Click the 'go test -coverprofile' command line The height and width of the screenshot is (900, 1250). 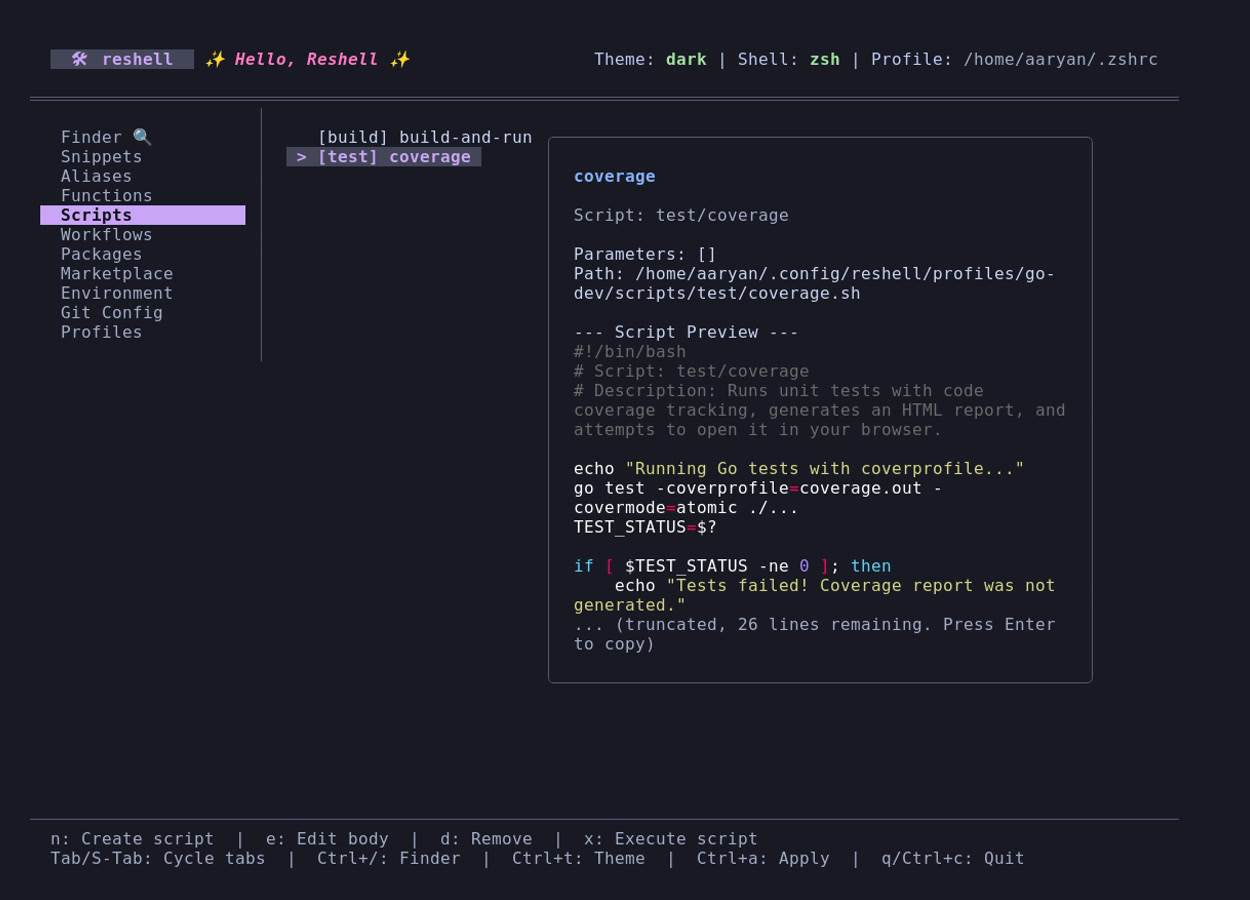coord(758,498)
